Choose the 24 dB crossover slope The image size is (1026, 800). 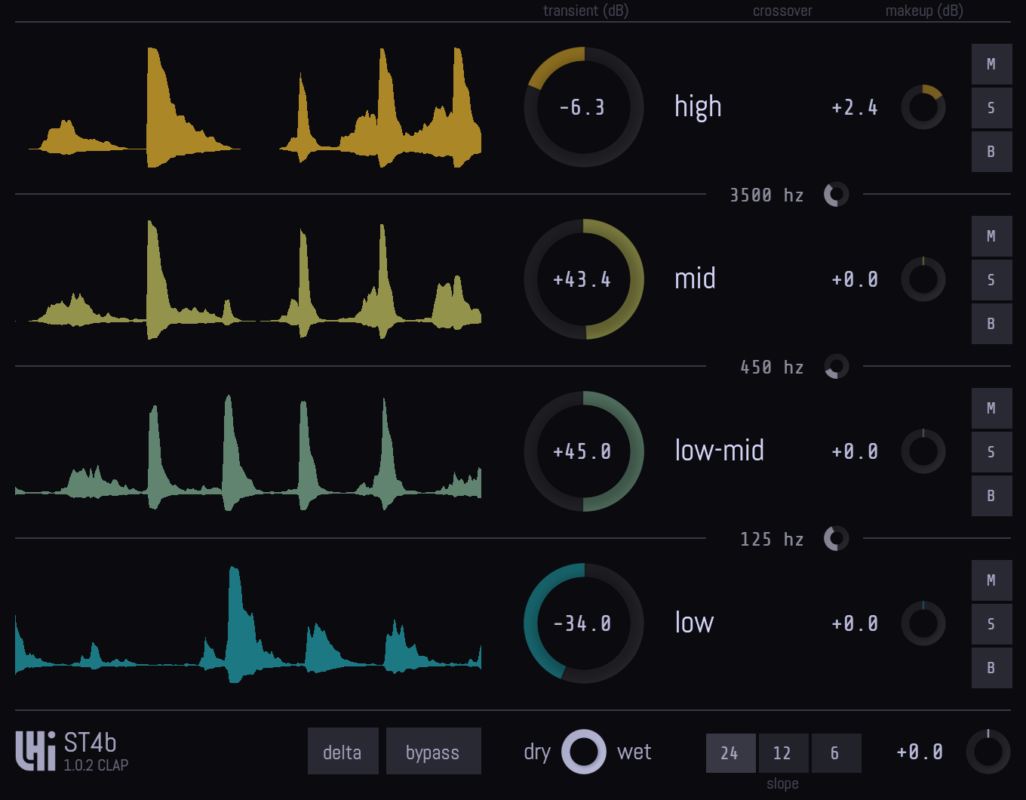click(x=730, y=753)
